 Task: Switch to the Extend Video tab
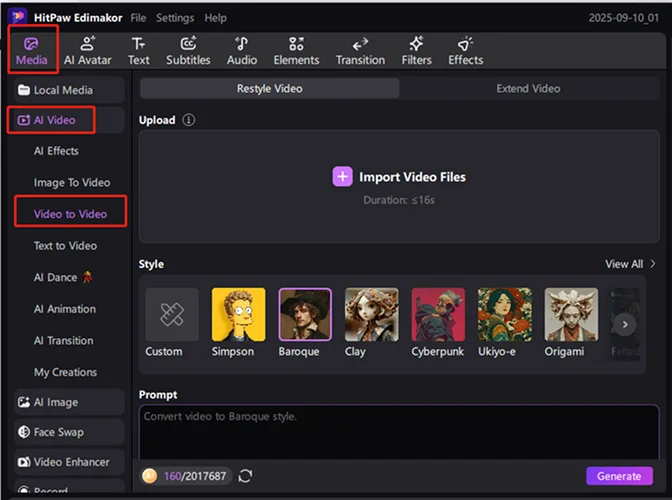528,88
